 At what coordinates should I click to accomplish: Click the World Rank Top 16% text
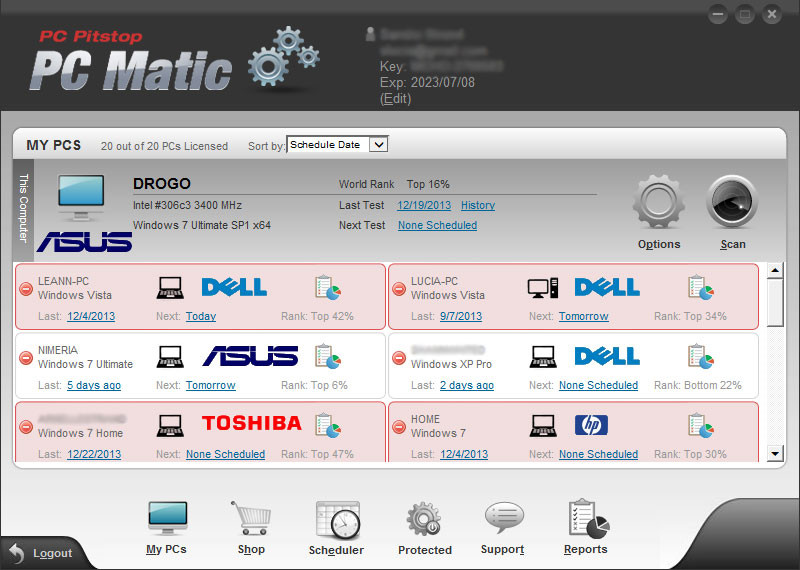coord(394,184)
